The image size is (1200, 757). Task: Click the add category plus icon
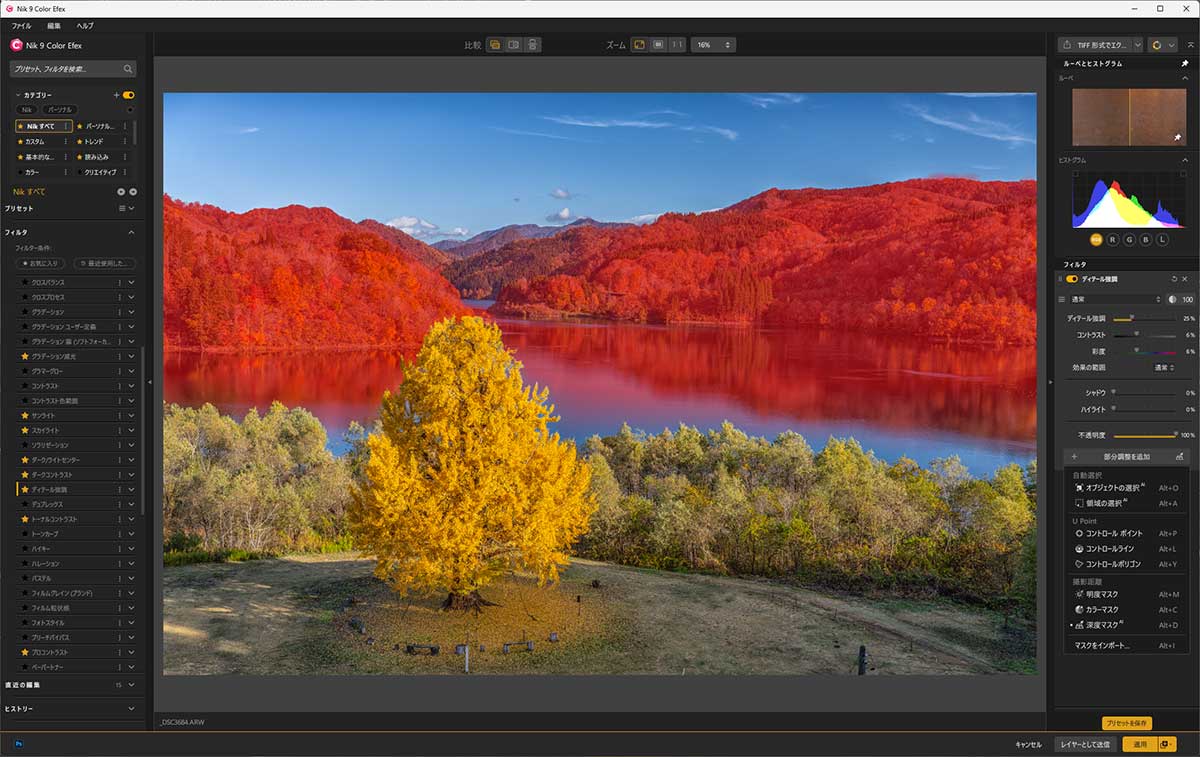pos(117,95)
